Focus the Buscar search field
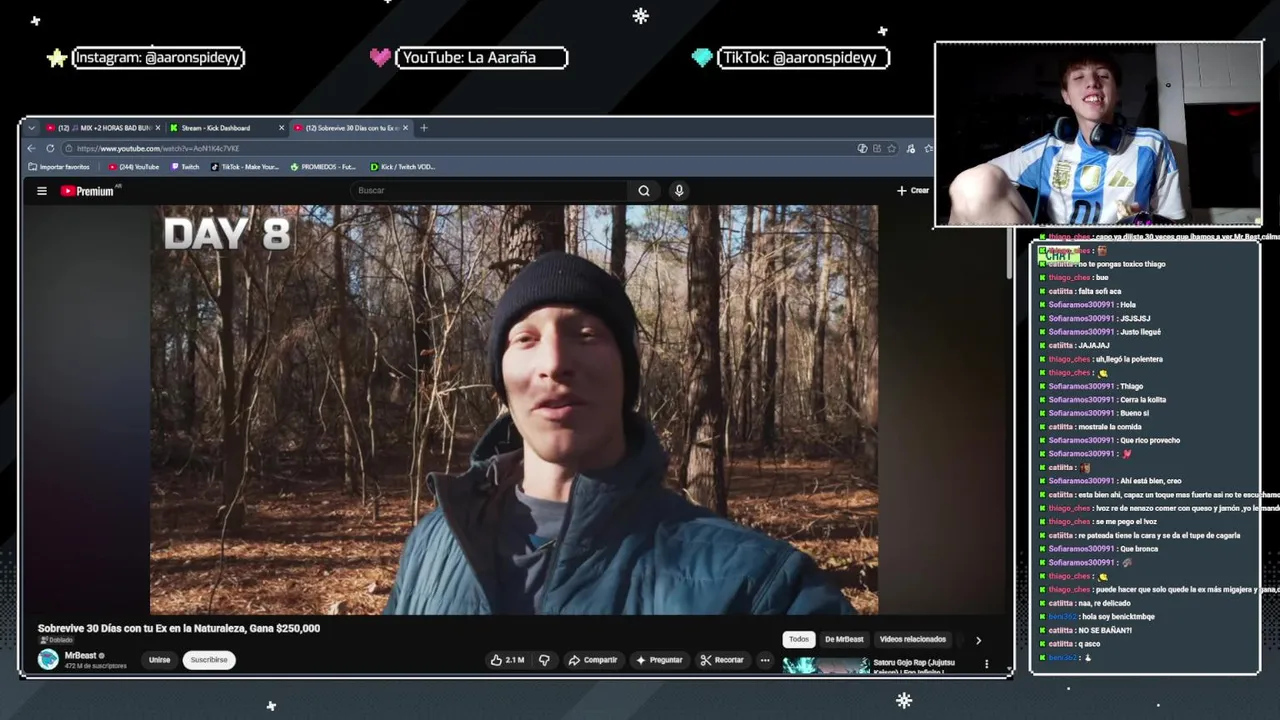This screenshot has height=720, width=1280. [x=490, y=191]
